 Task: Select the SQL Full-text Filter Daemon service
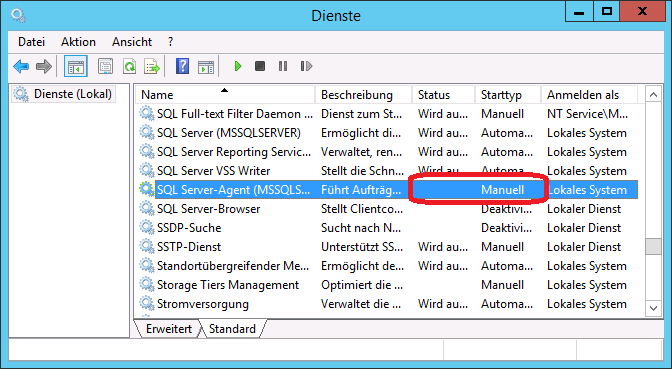pos(235,114)
